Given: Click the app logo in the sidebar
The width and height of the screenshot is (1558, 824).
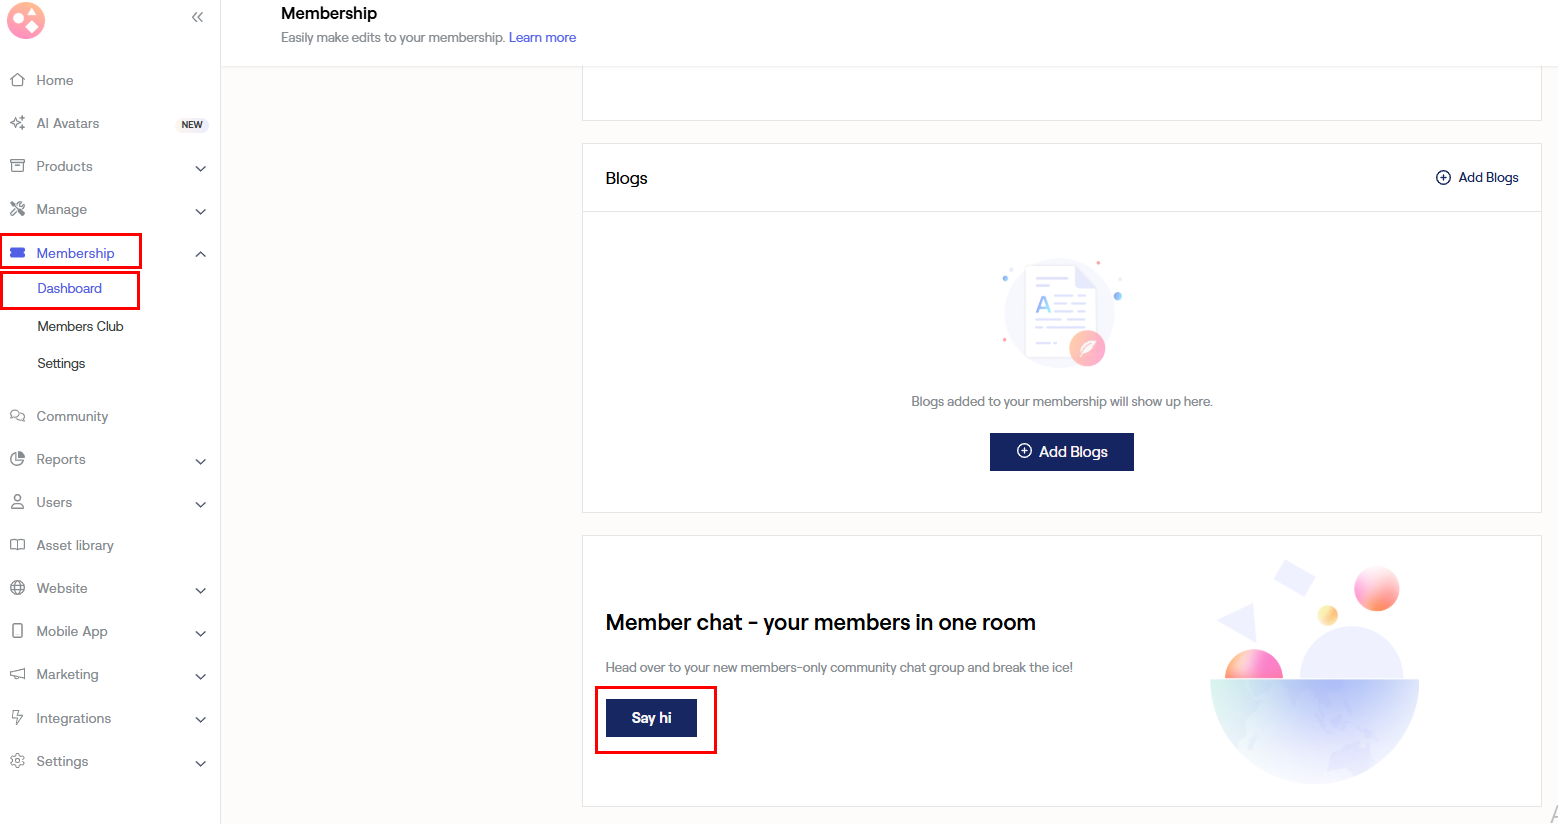Looking at the screenshot, I should point(26,20).
